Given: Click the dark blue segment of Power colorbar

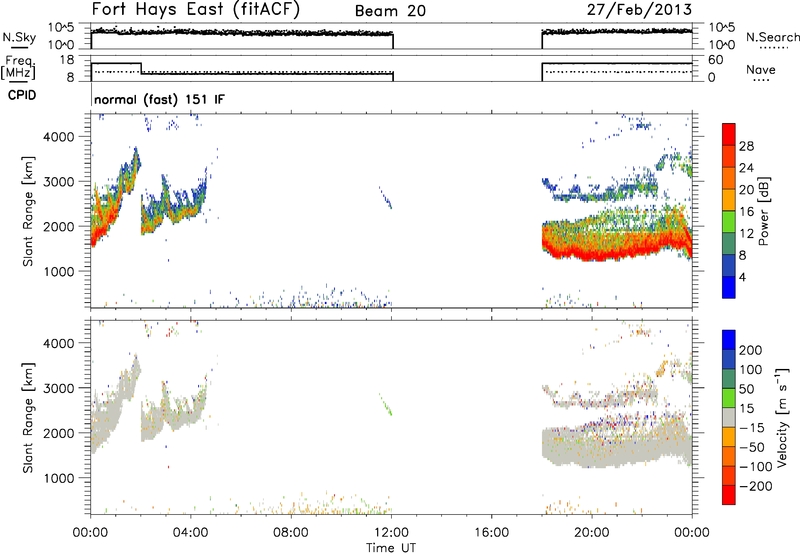Looking at the screenshot, I should [729, 285].
